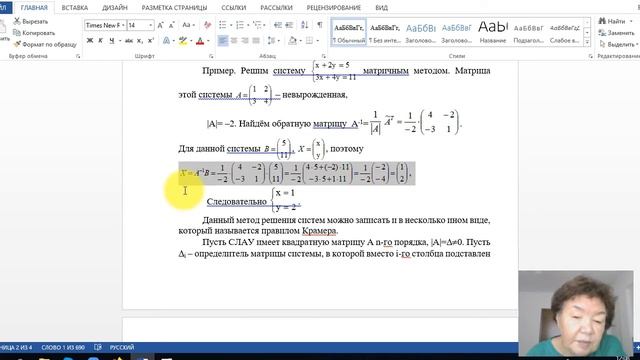This screenshot has height=360, width=640.
Task: Click the sort A-Z icon
Action: pyautogui.click(x=304, y=25)
